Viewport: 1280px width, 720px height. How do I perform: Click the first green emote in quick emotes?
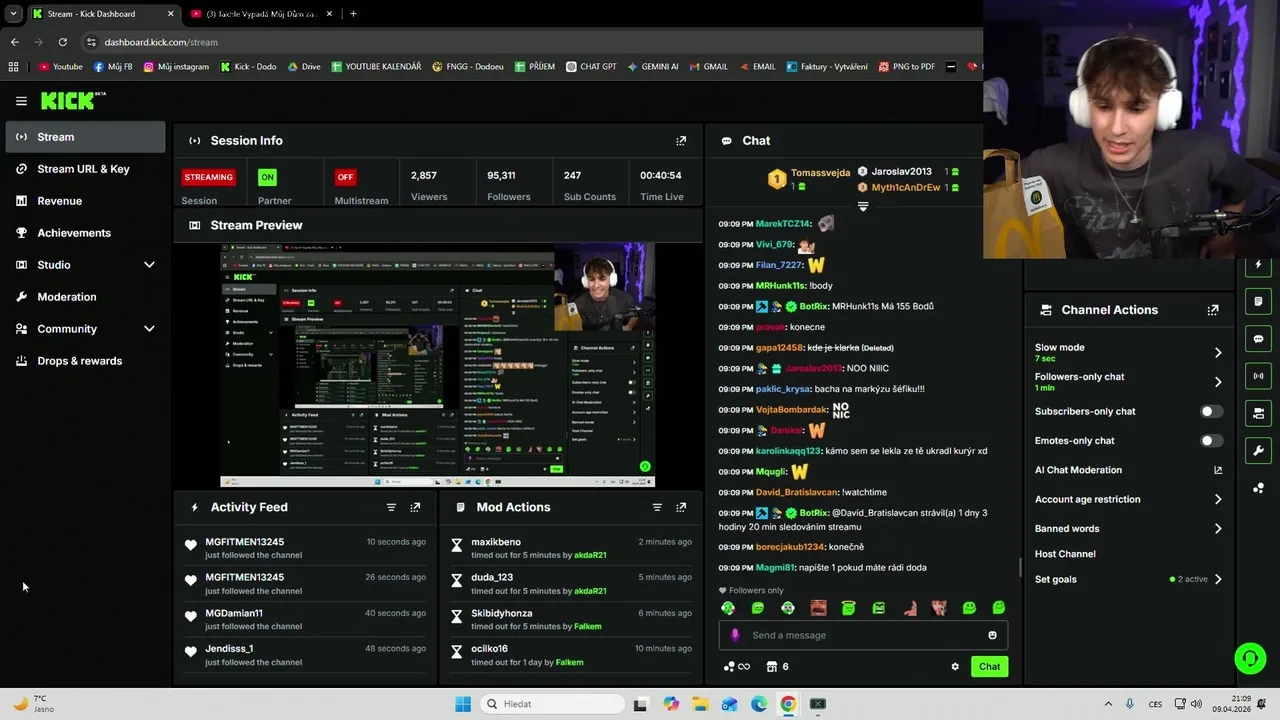(x=728, y=608)
